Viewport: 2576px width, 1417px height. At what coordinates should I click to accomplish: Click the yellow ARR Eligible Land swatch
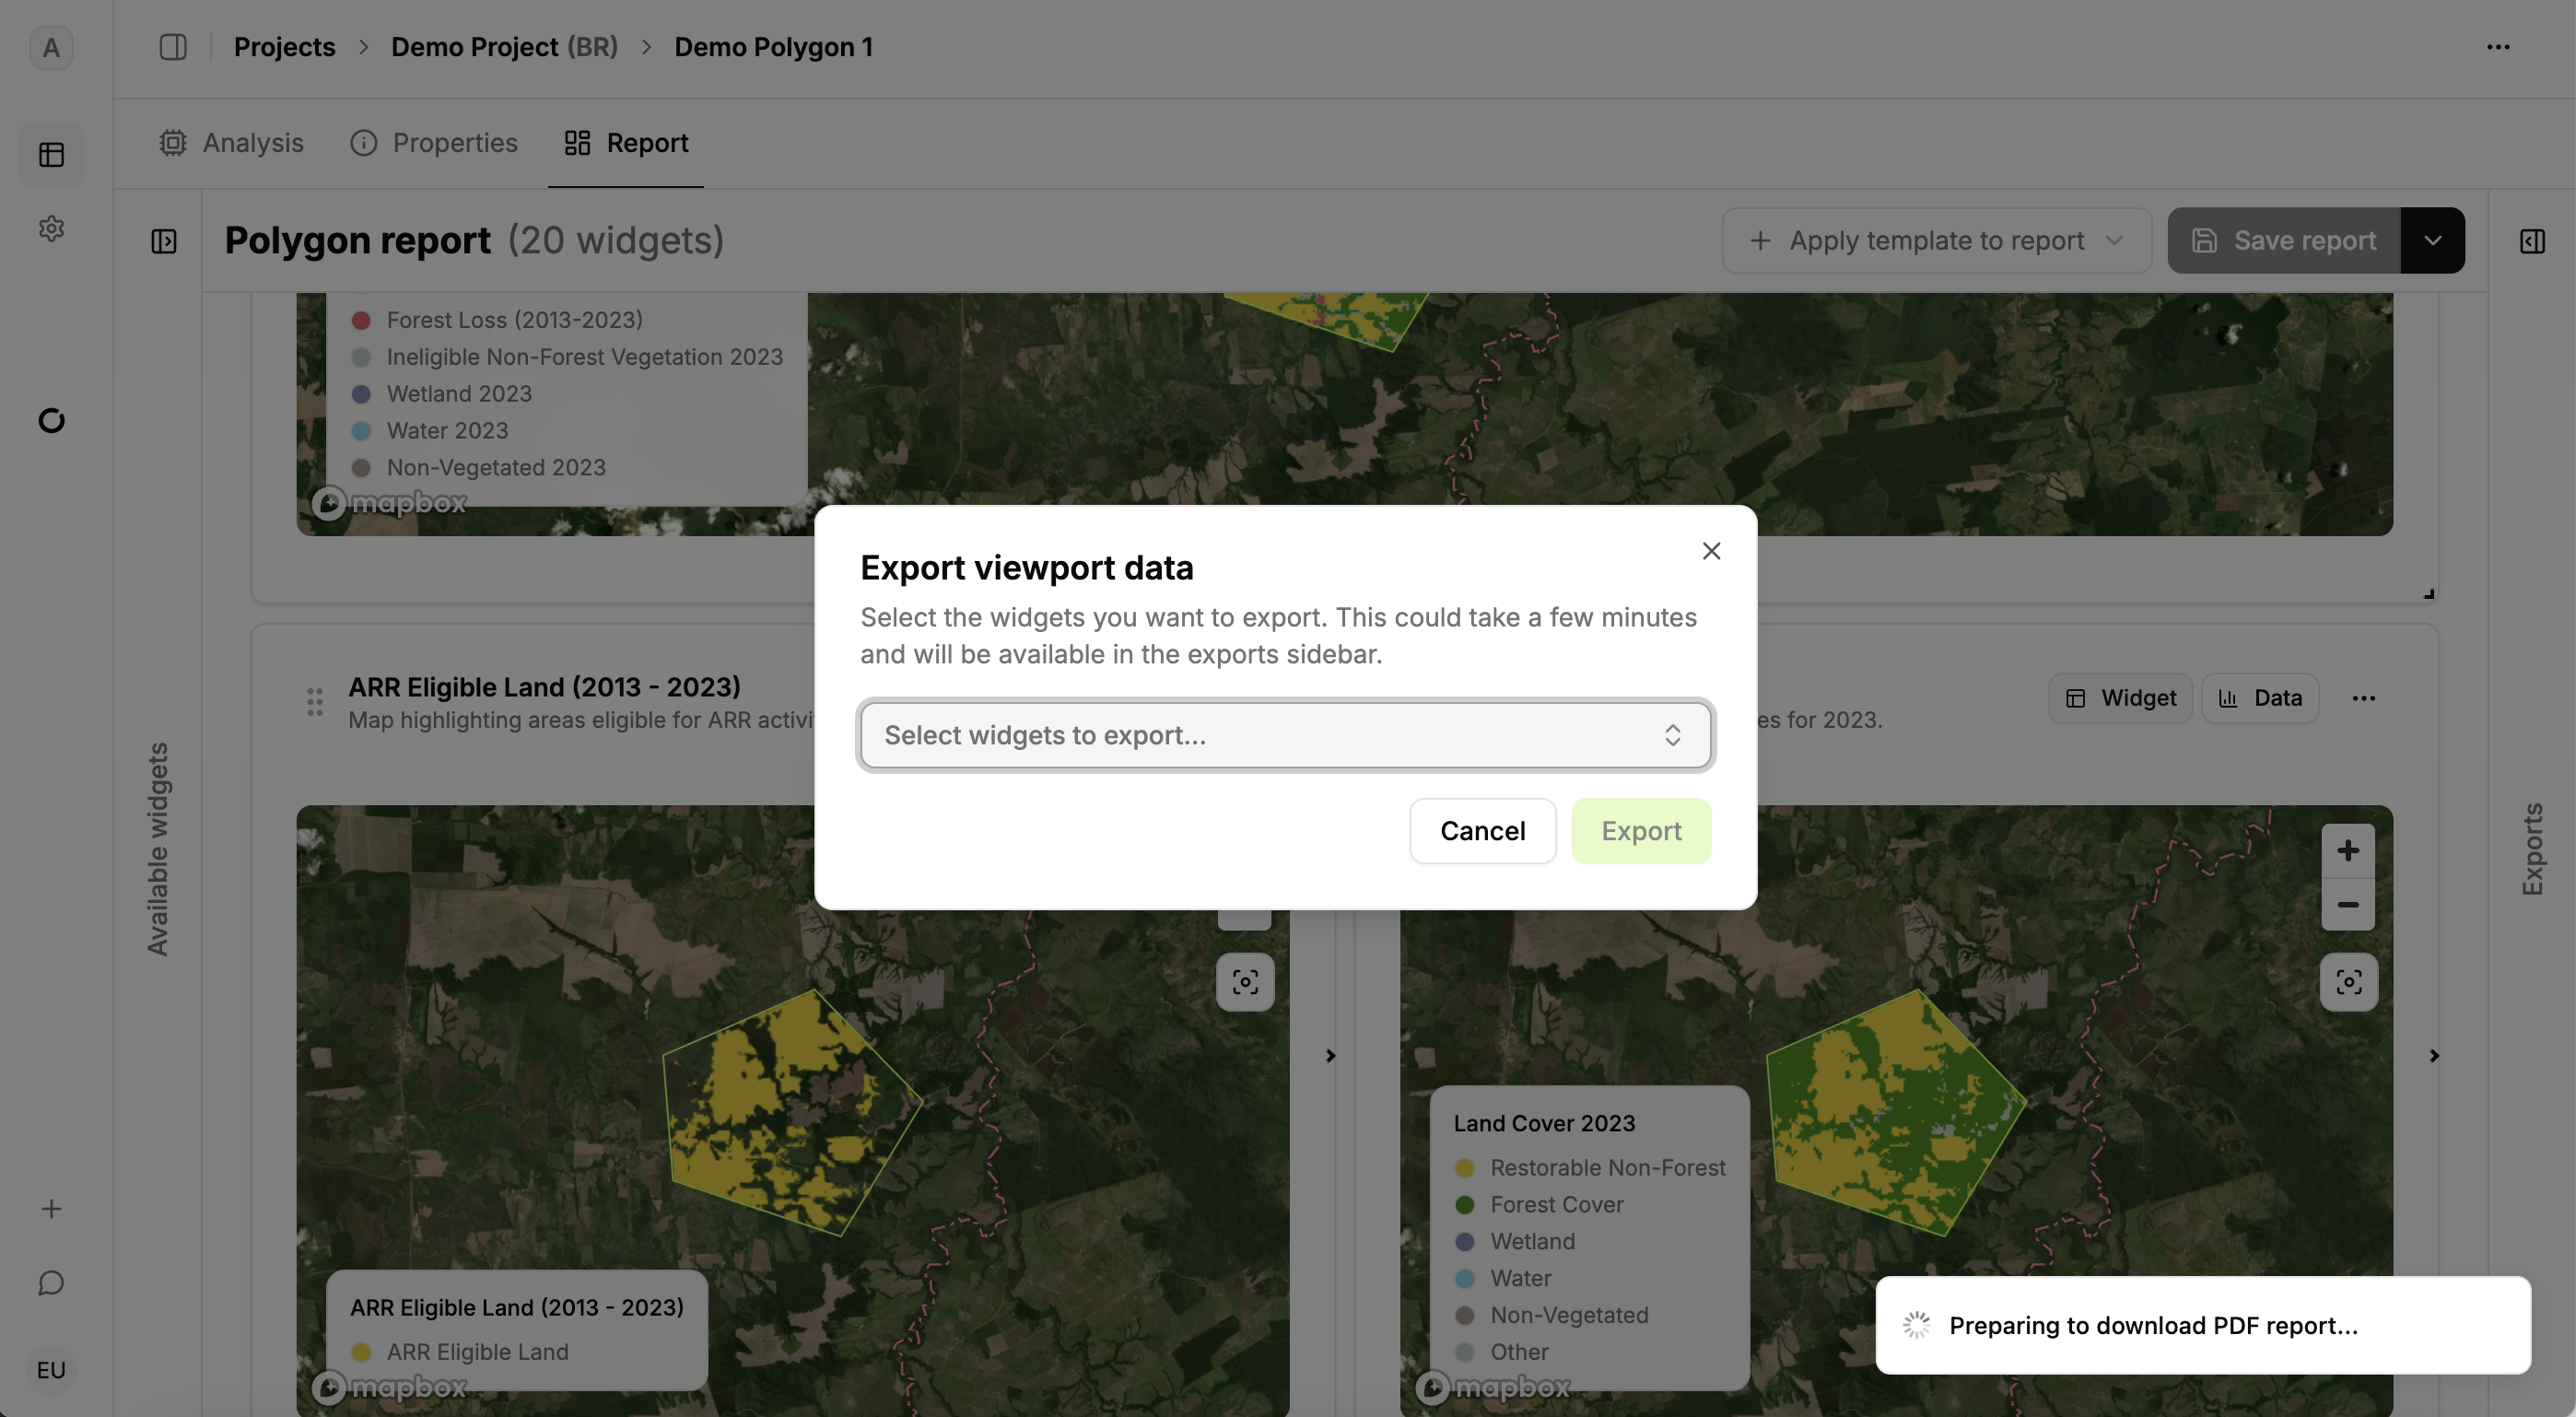361,1352
